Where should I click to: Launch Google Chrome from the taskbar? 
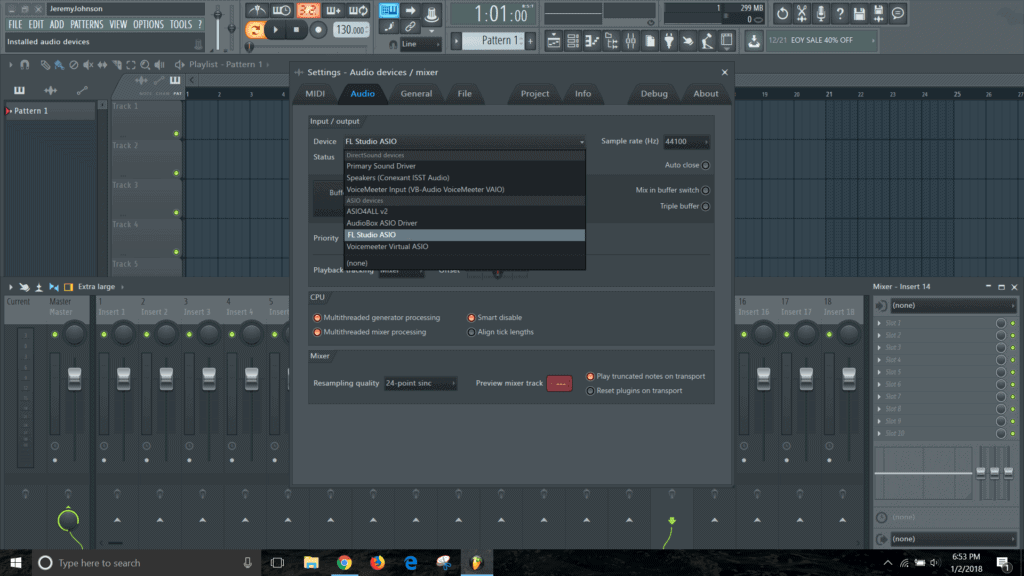(x=345, y=561)
